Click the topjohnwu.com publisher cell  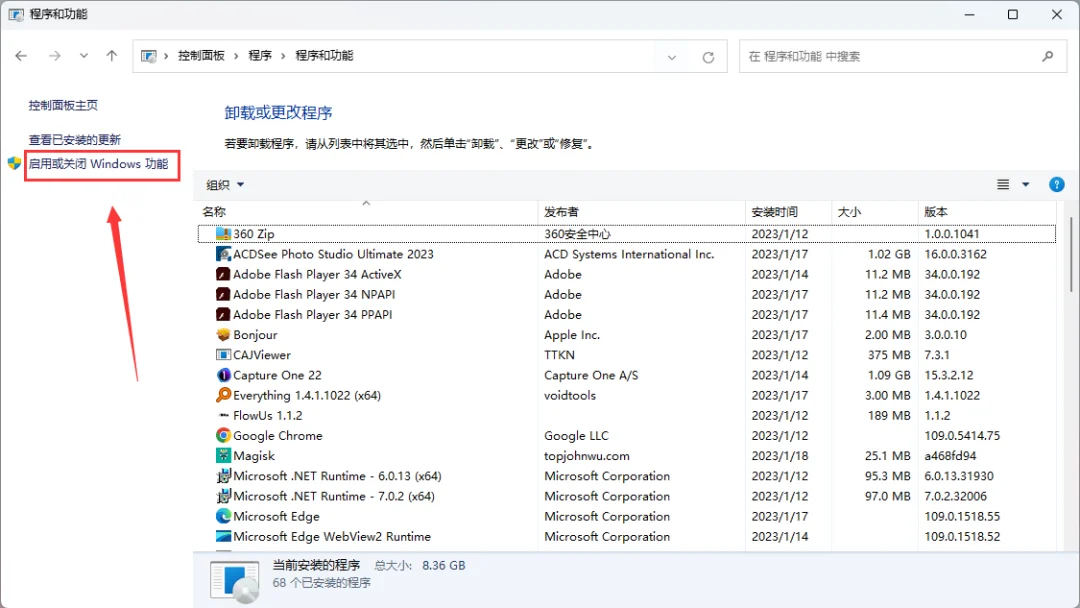tap(587, 456)
